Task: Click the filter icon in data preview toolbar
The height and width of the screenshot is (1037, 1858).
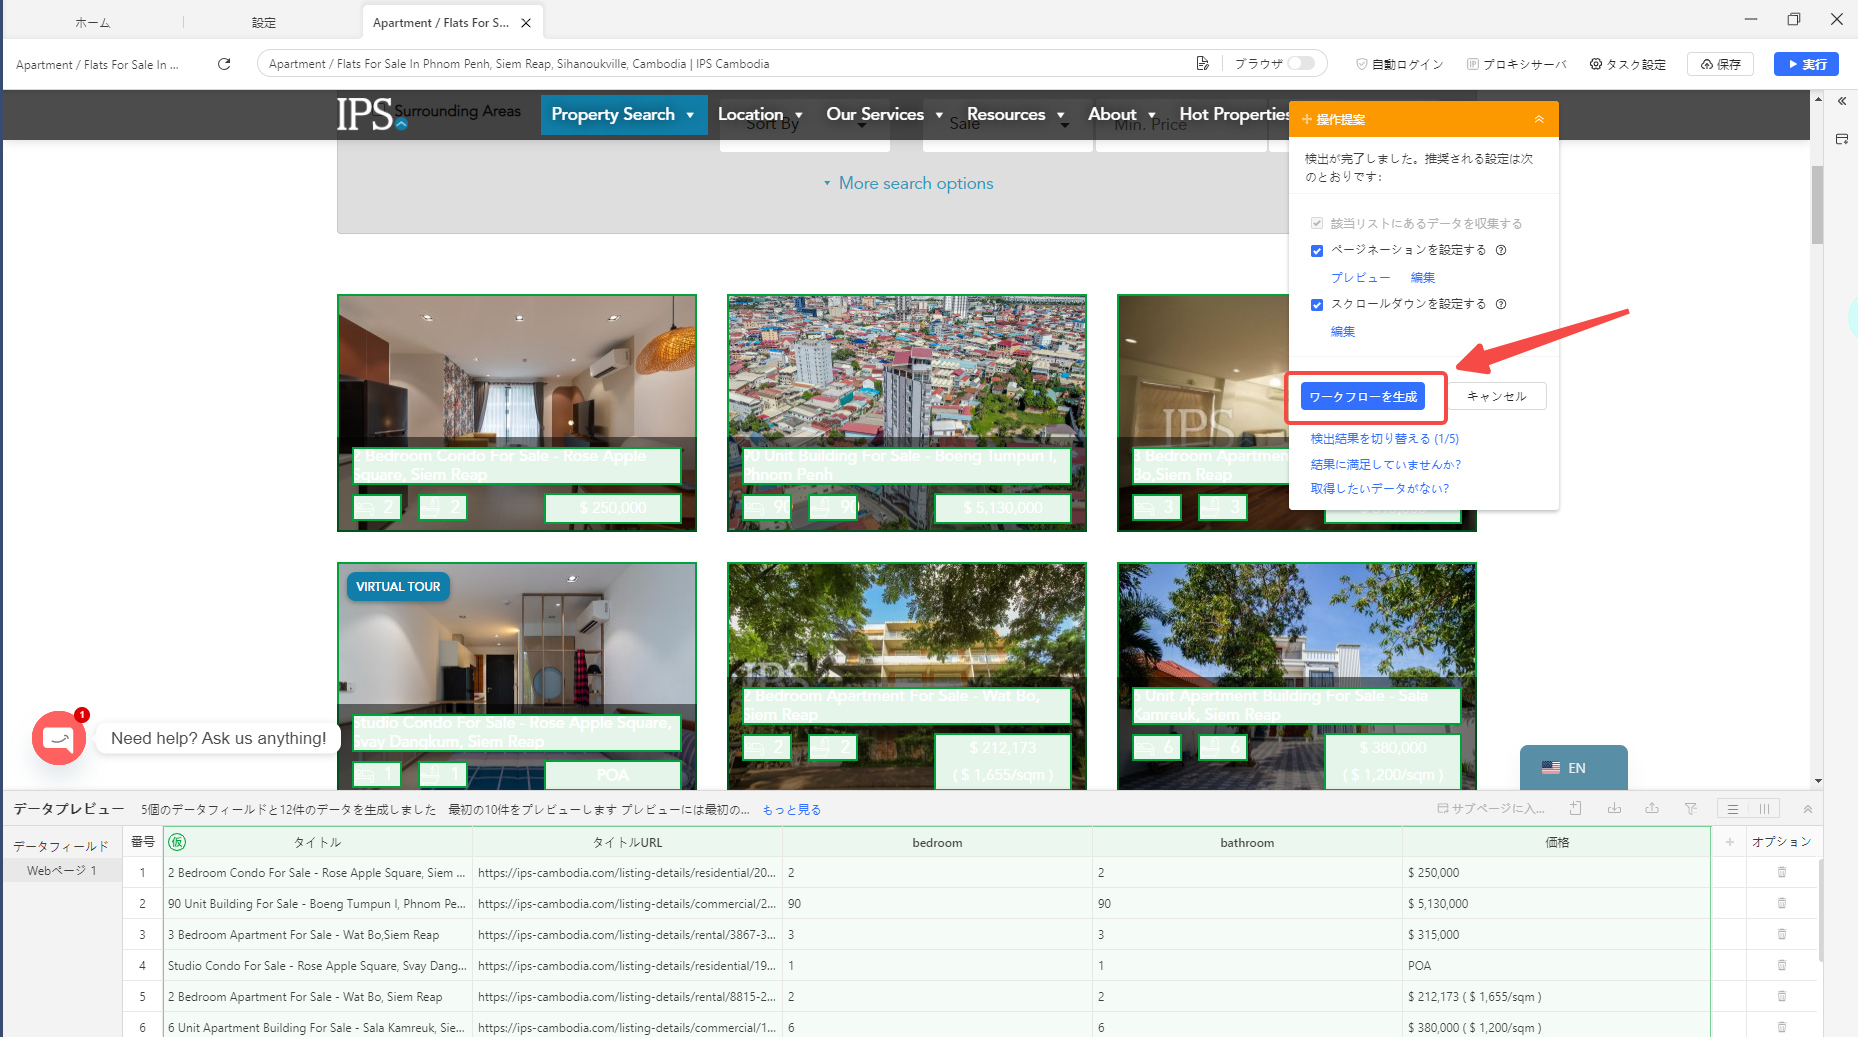Action: pyautogui.click(x=1690, y=809)
